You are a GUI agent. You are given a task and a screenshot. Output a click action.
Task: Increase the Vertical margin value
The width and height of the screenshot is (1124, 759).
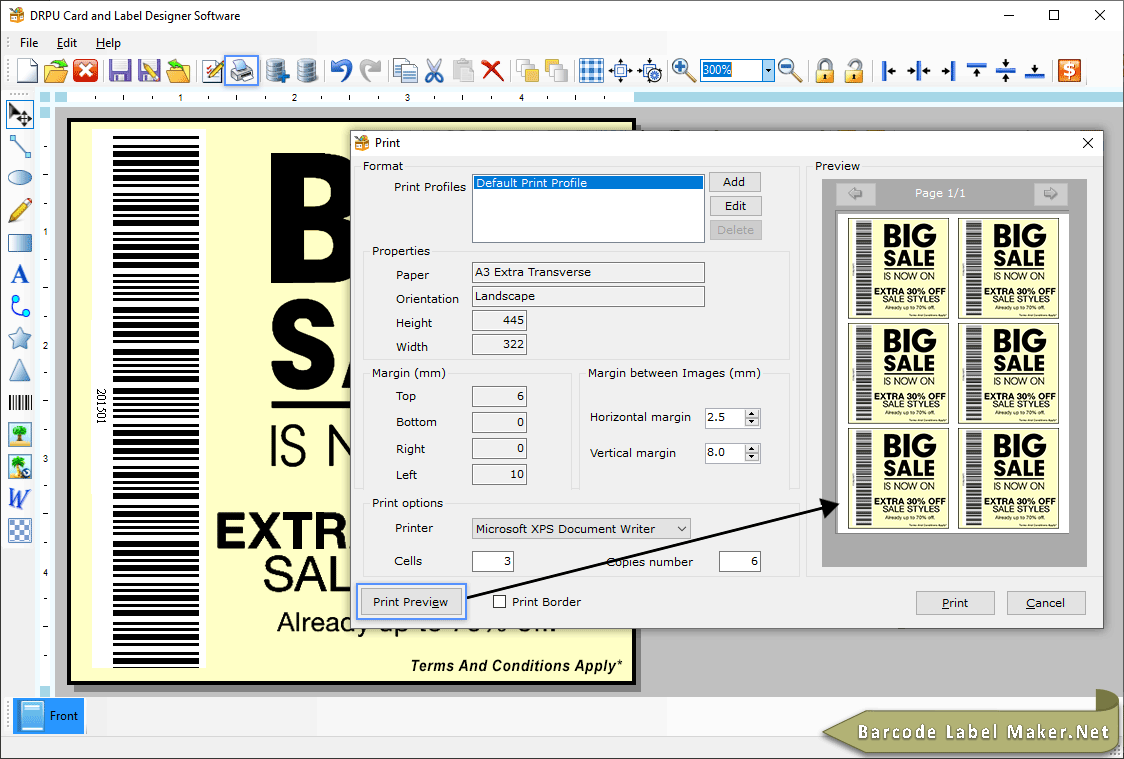pos(751,449)
